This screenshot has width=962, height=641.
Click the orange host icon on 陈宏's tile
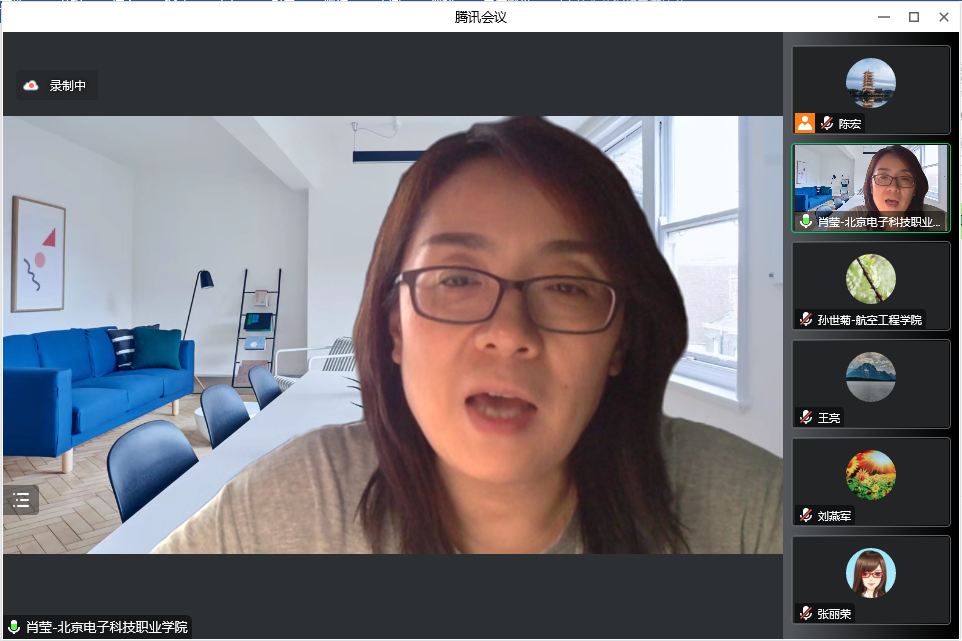click(x=805, y=124)
